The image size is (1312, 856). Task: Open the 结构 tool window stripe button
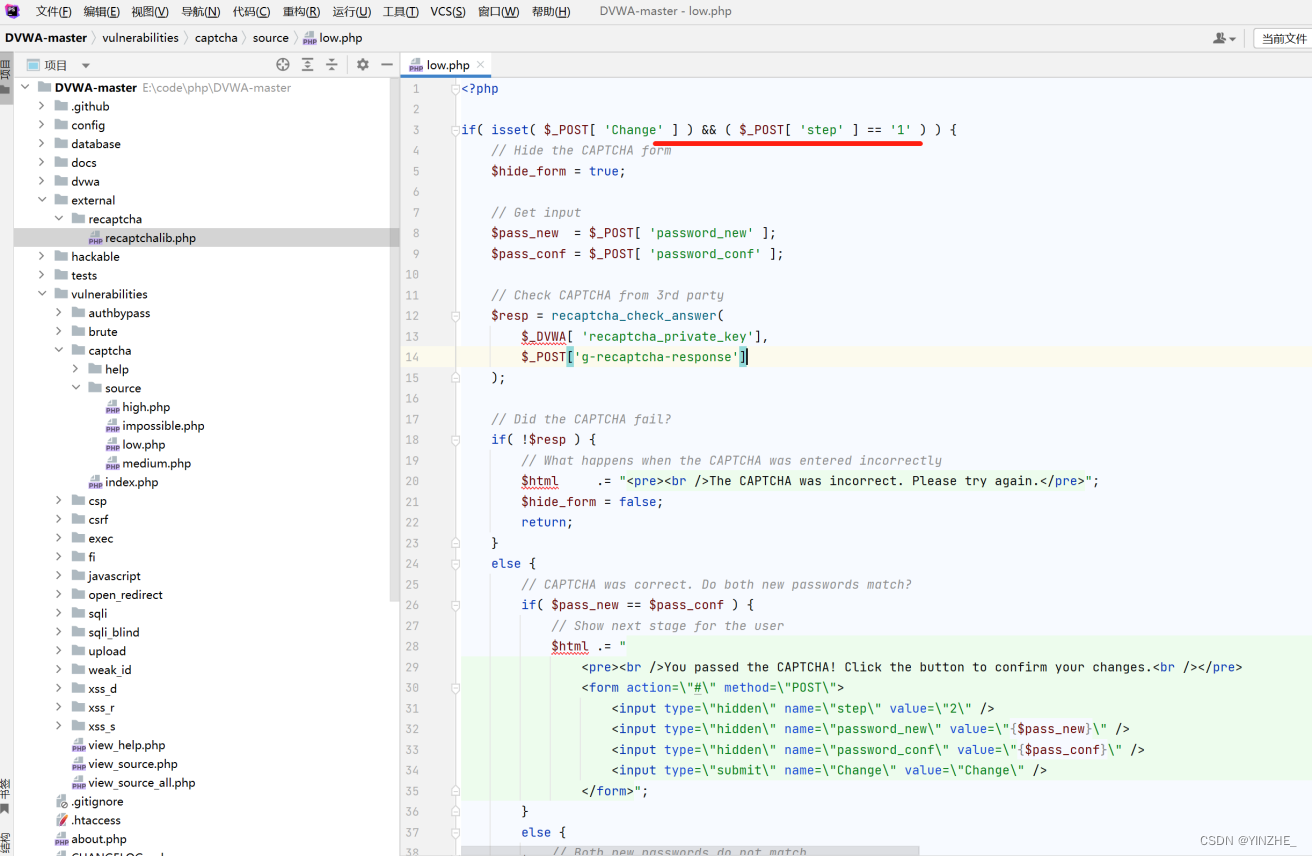click(6, 842)
